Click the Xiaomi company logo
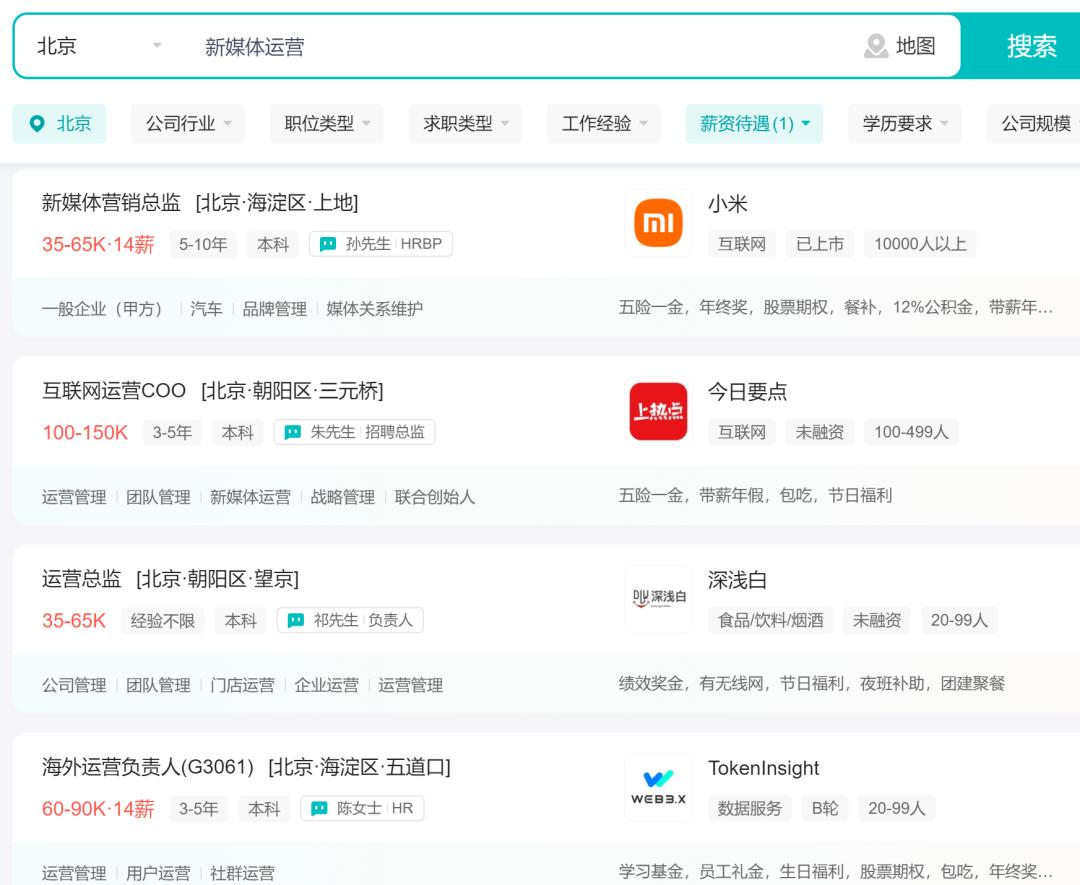Screen dimensions: 1080x885 [658, 222]
